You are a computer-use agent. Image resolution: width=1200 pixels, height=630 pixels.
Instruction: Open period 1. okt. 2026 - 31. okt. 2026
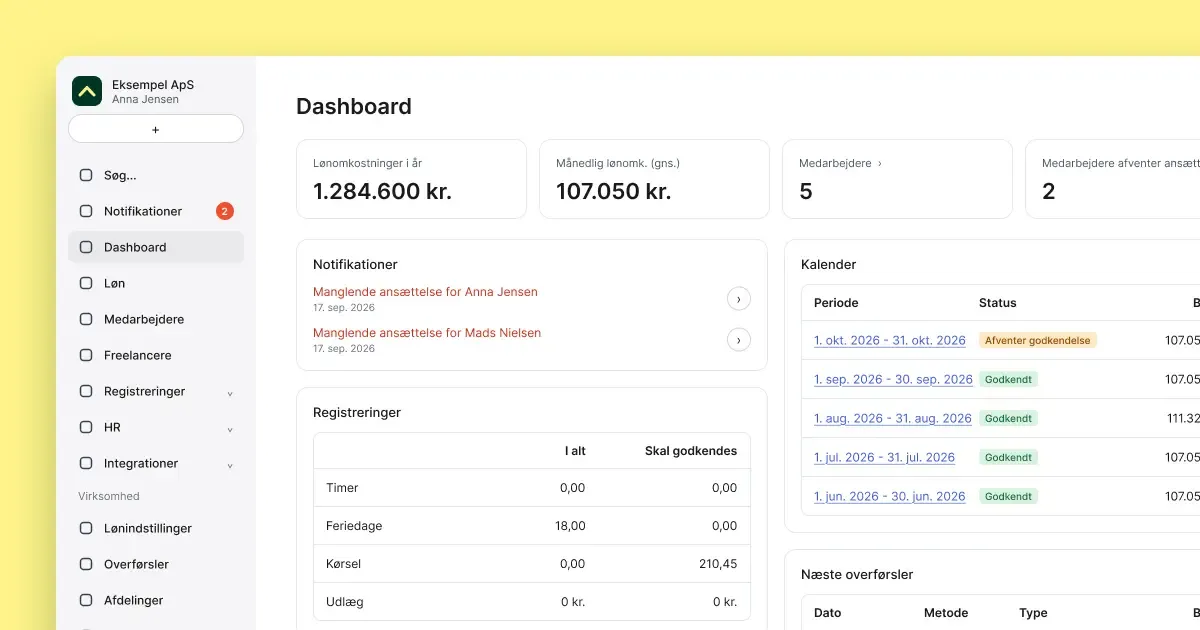click(x=890, y=340)
